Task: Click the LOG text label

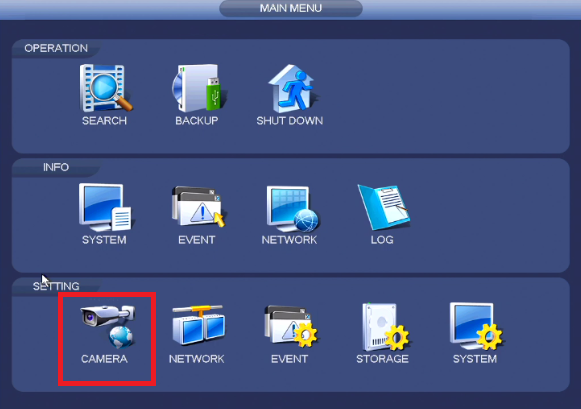Action: pos(382,240)
